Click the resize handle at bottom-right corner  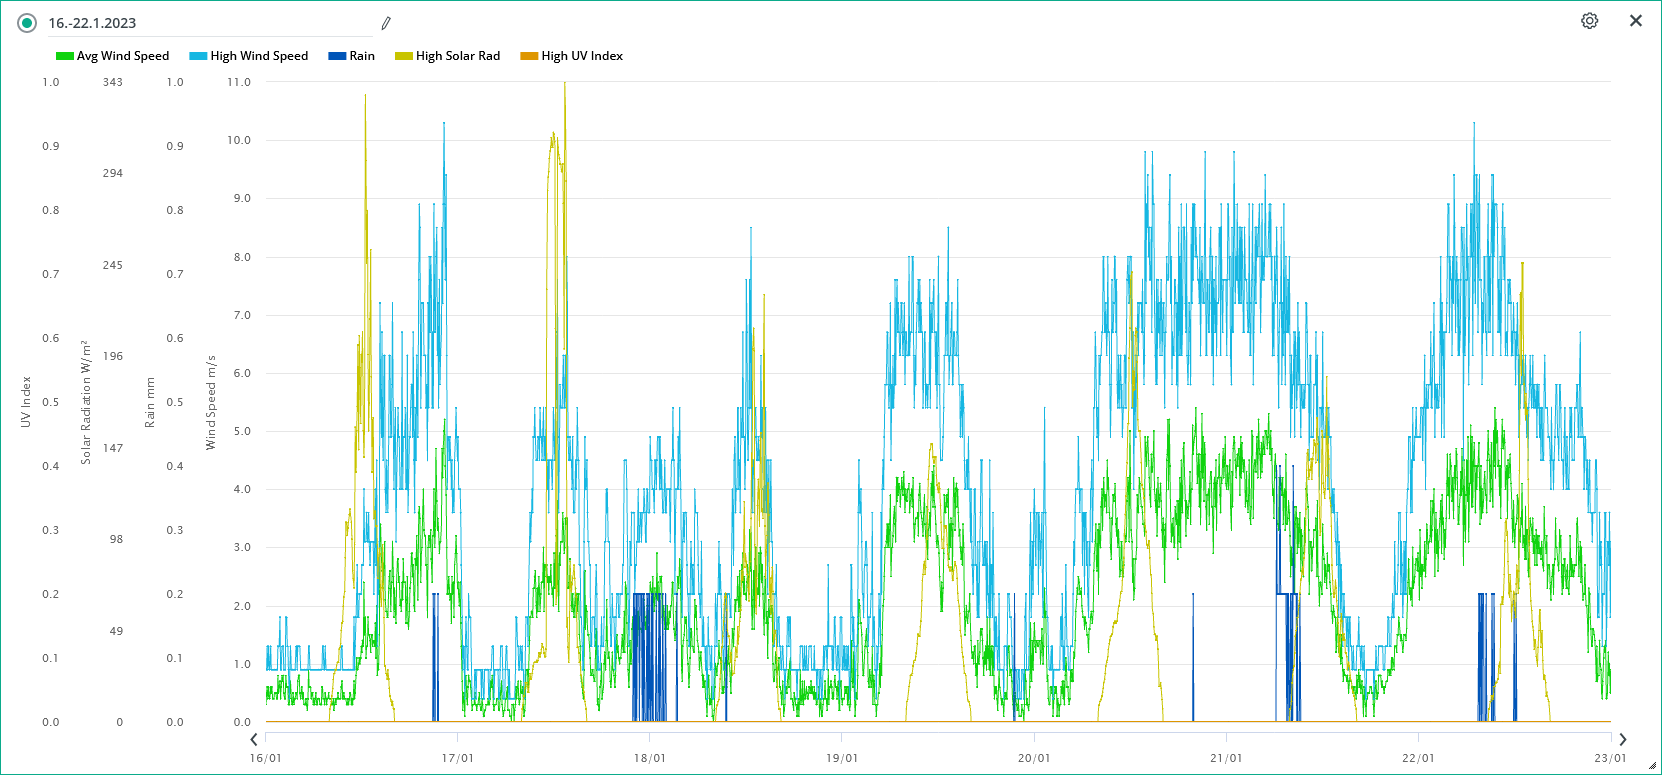click(1652, 766)
